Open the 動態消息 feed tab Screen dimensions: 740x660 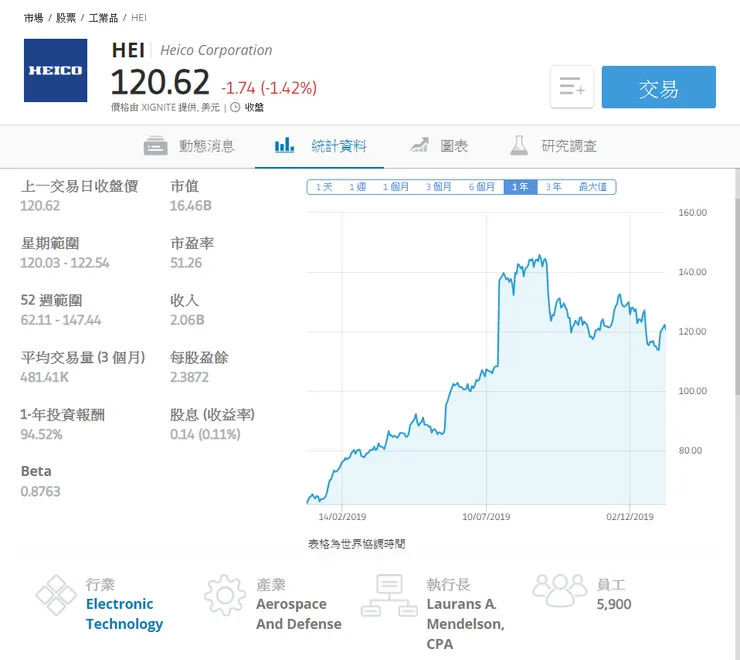coord(189,146)
